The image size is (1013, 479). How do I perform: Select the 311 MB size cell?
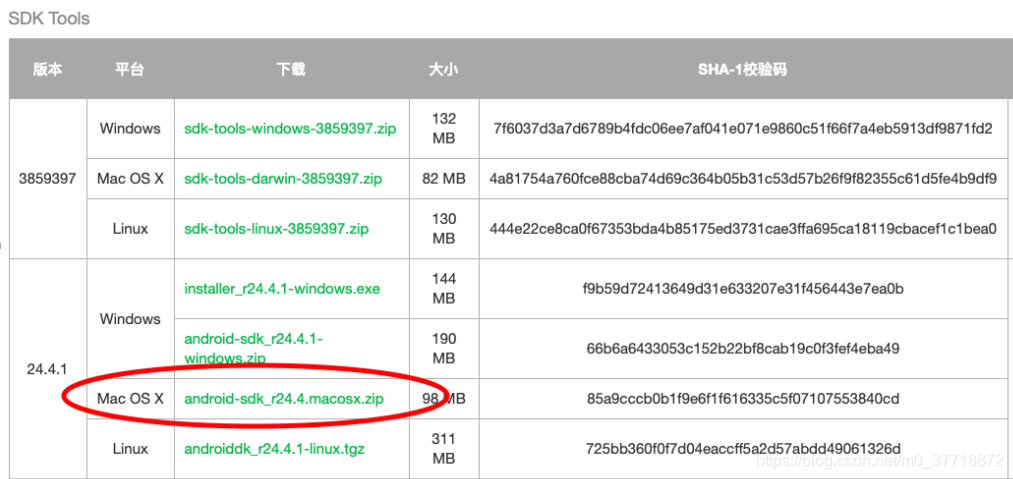pos(444,449)
